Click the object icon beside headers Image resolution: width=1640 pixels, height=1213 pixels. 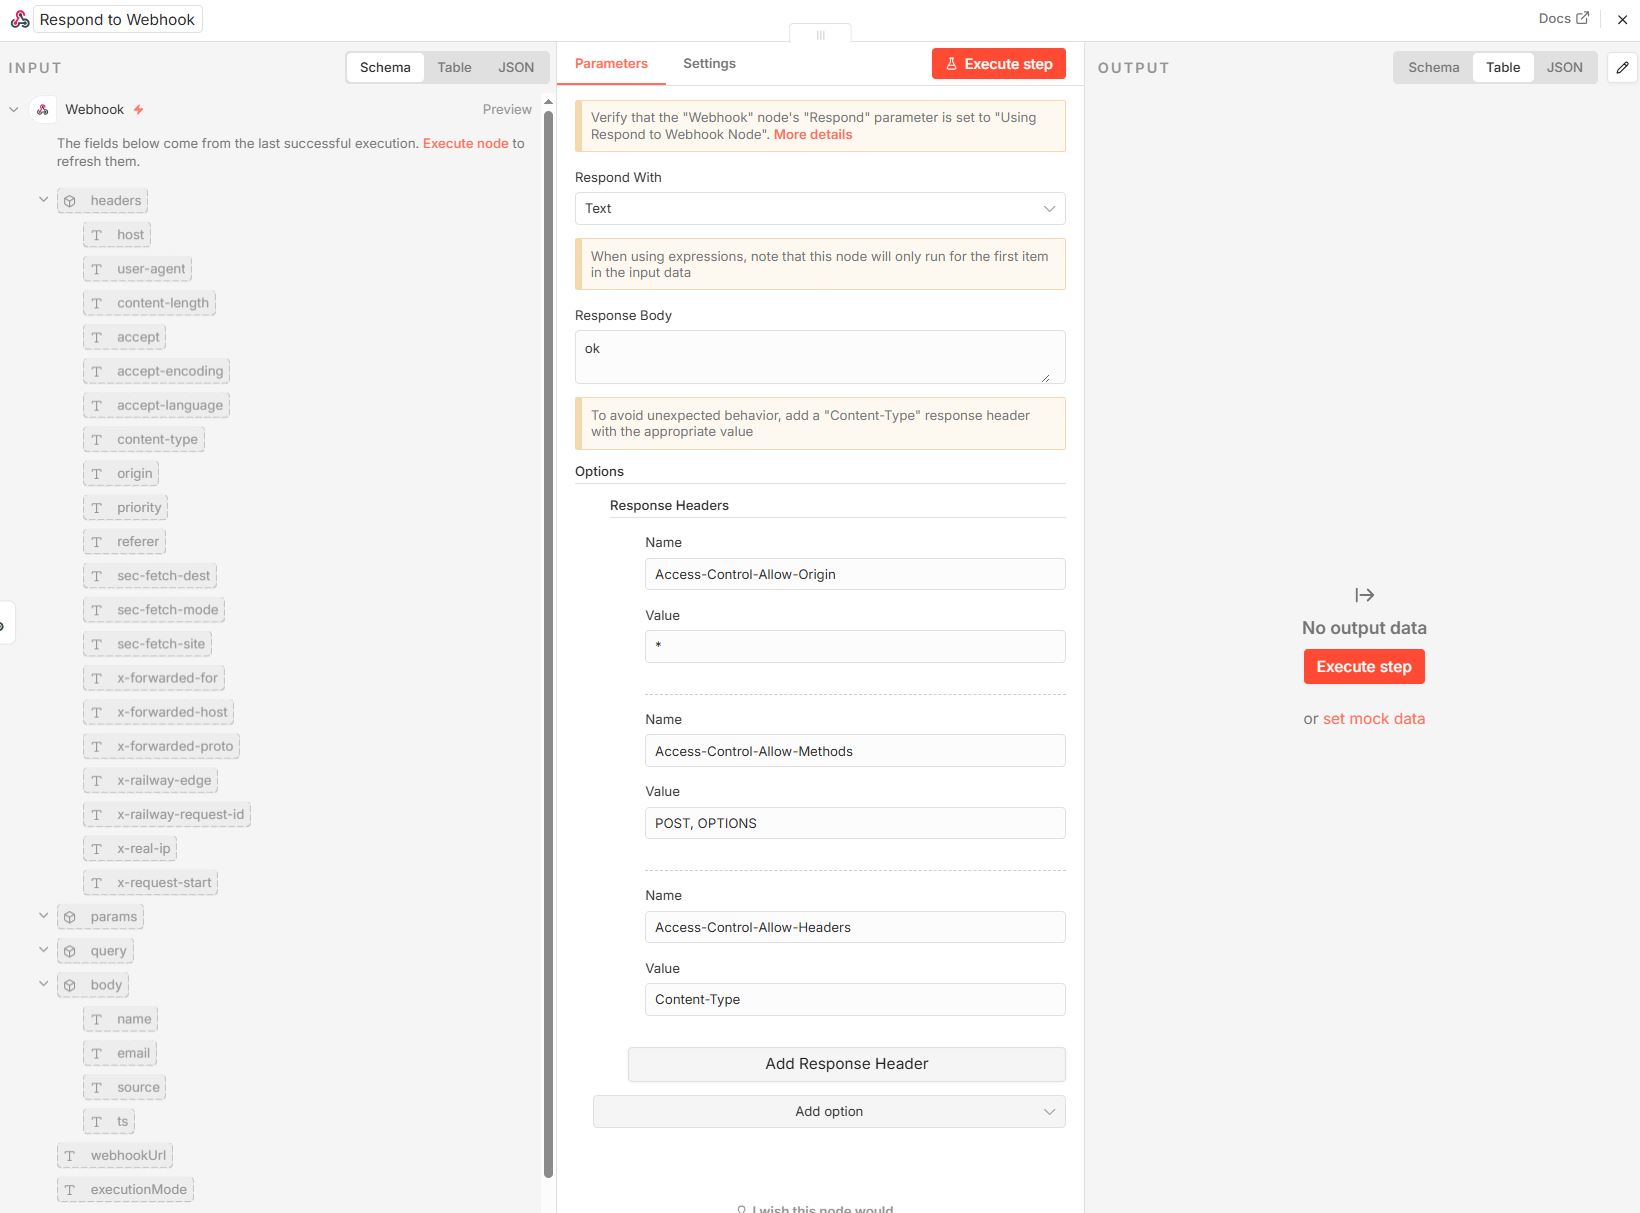tap(70, 201)
